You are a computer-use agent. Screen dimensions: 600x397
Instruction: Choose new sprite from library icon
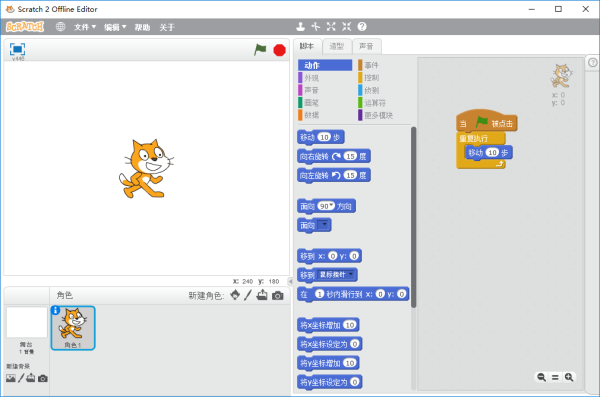coord(235,295)
